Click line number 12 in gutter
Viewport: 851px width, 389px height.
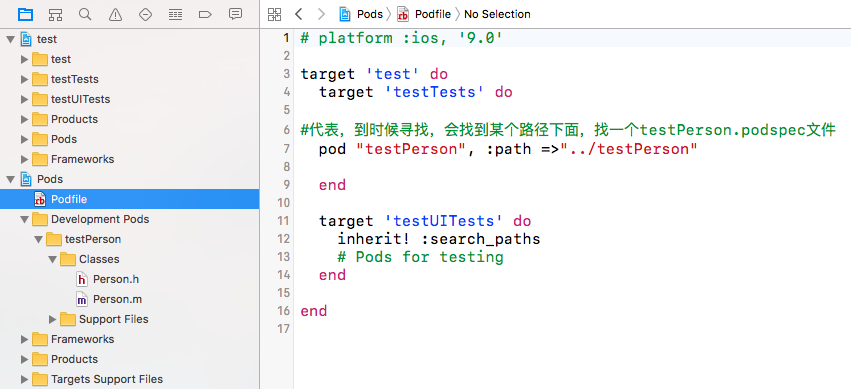[284, 239]
